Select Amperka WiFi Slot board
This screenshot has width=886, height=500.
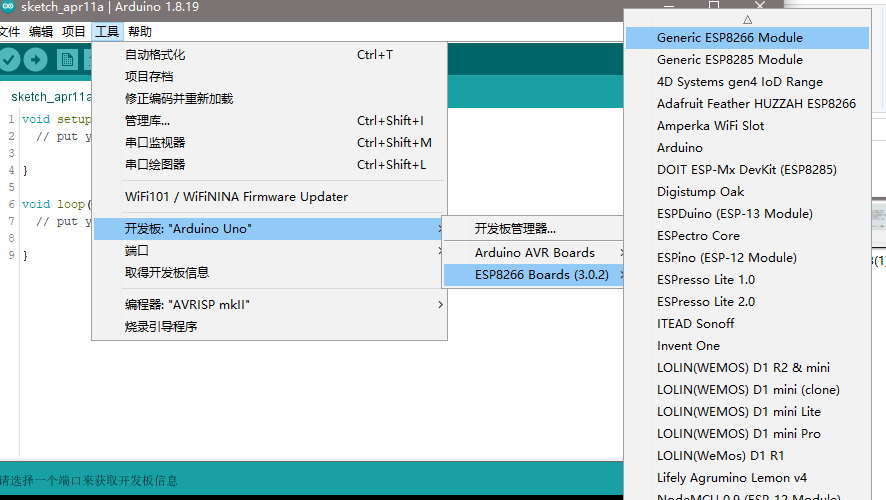[747, 126]
